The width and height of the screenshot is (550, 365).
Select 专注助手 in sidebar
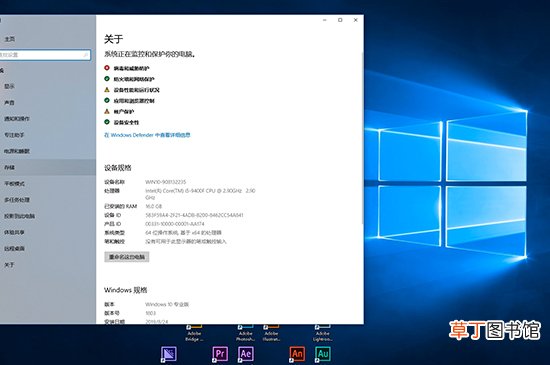click(x=14, y=135)
